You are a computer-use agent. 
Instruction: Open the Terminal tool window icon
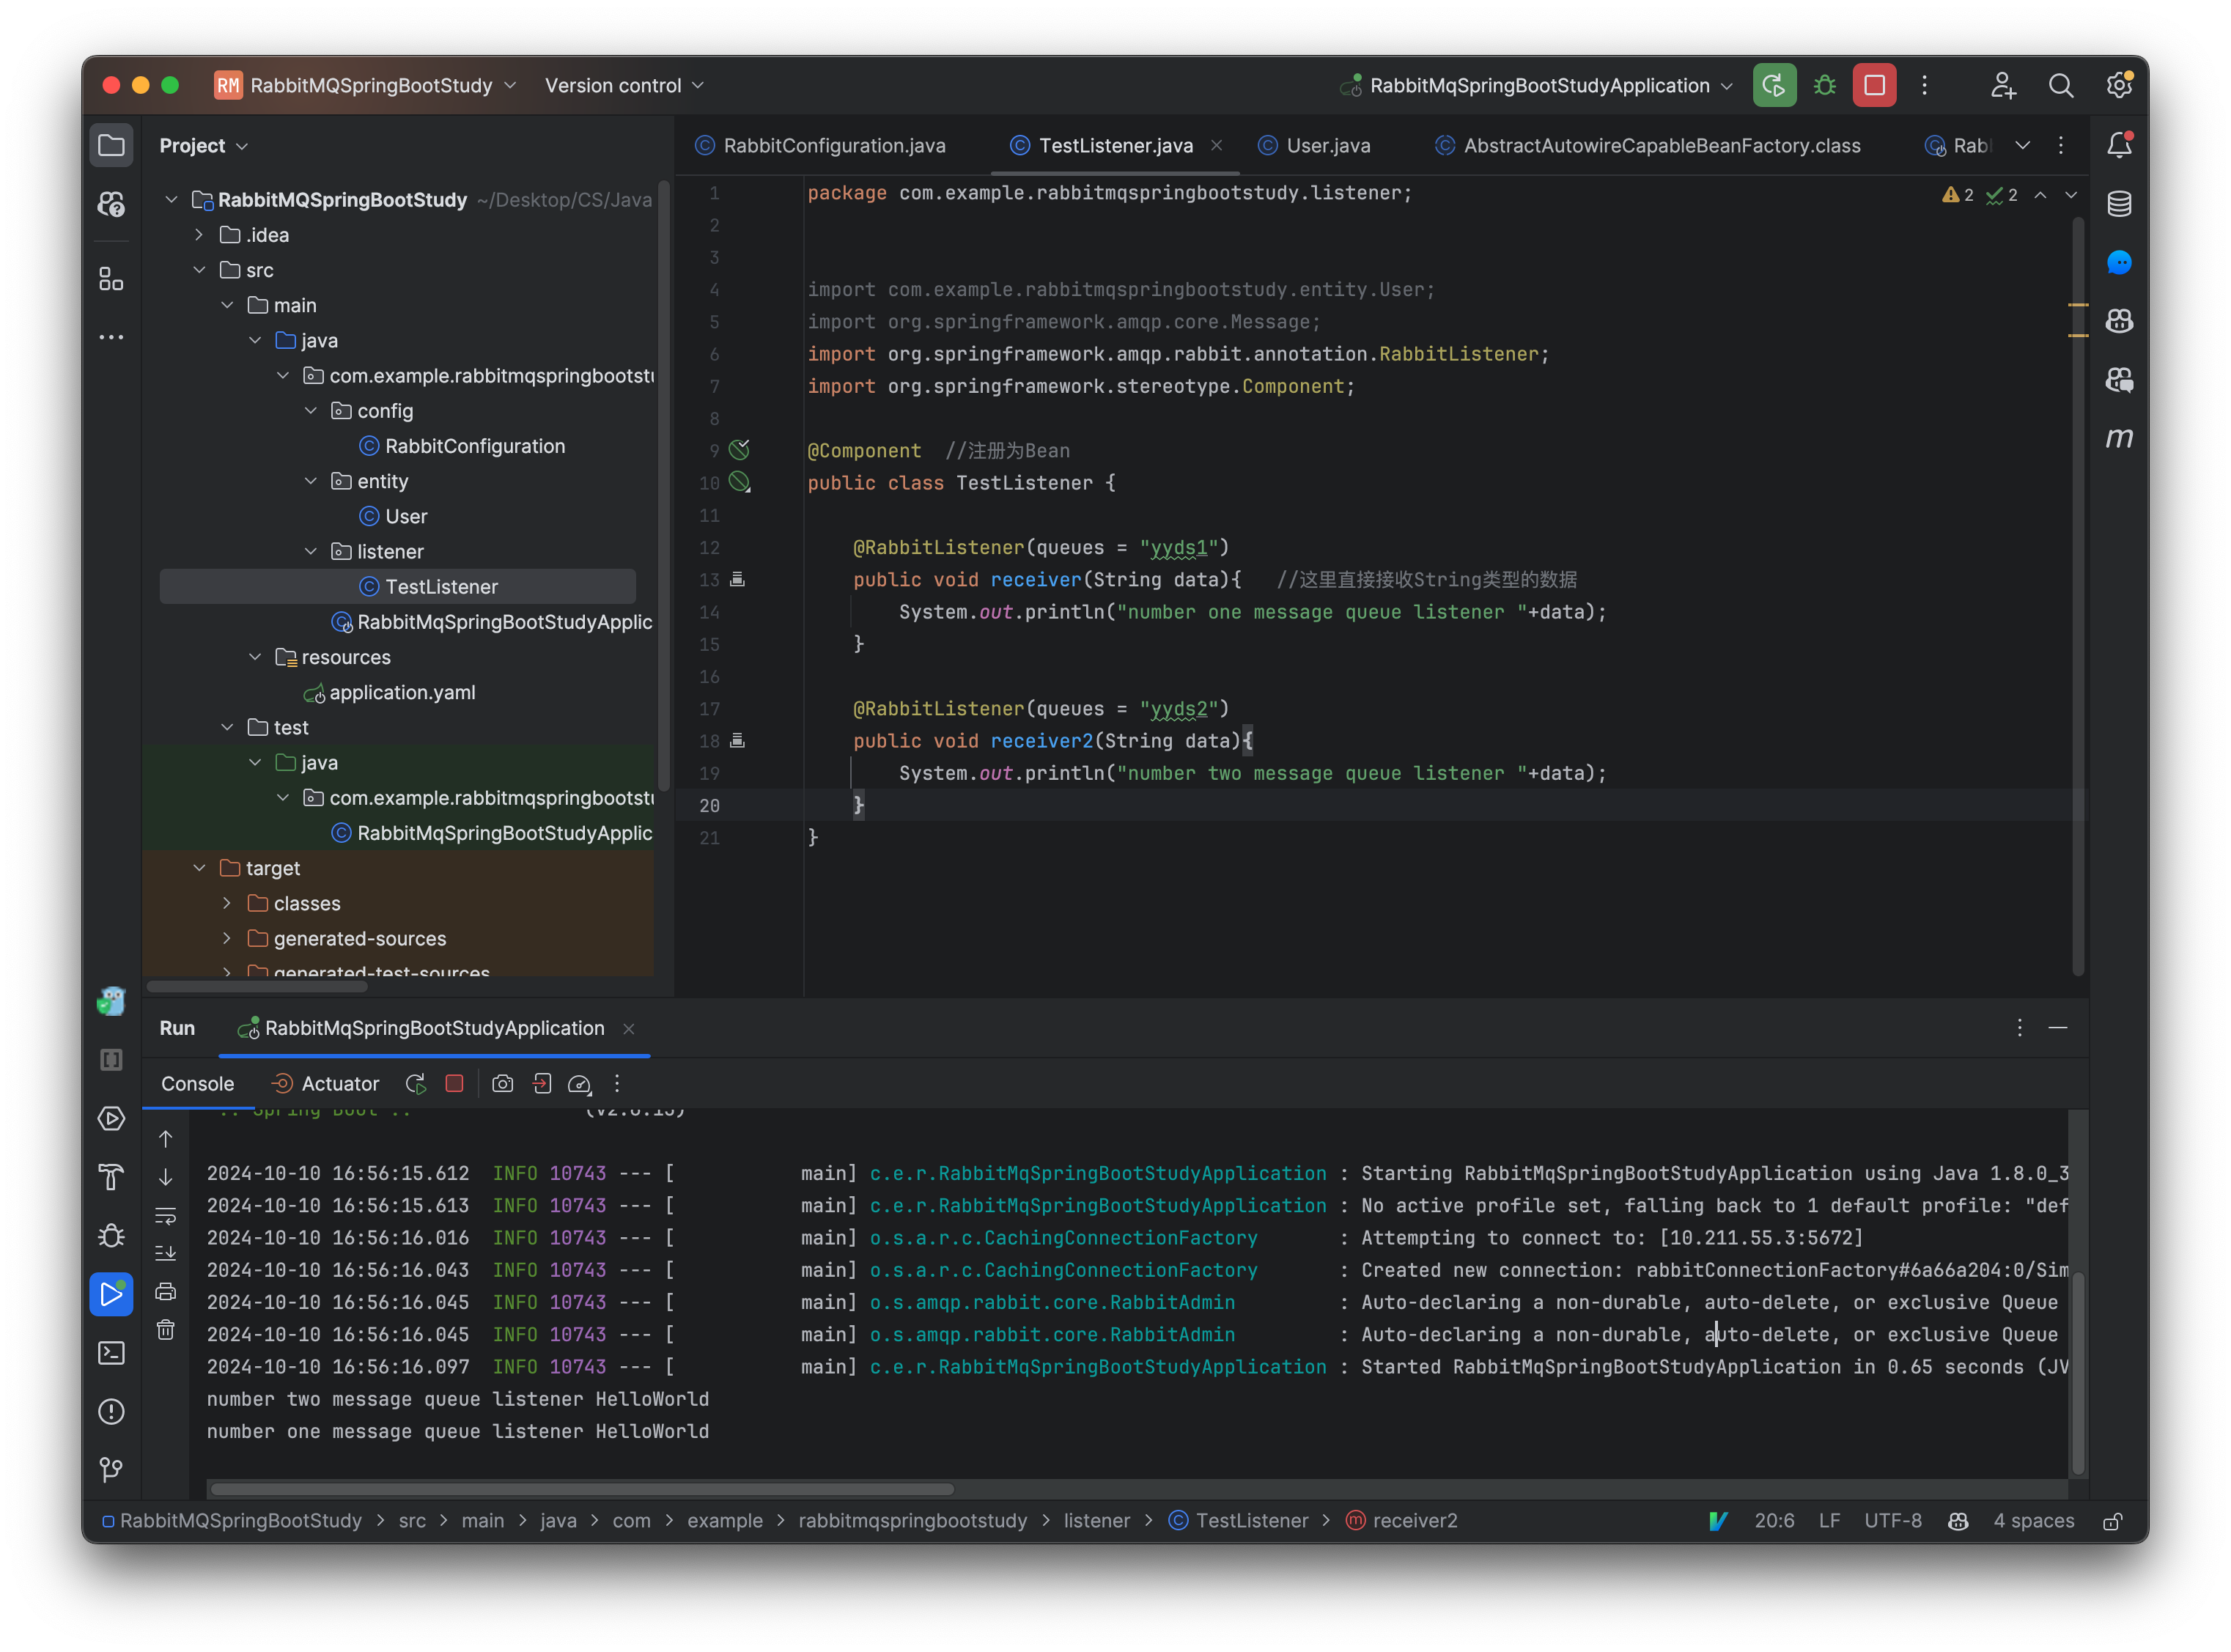111,1353
